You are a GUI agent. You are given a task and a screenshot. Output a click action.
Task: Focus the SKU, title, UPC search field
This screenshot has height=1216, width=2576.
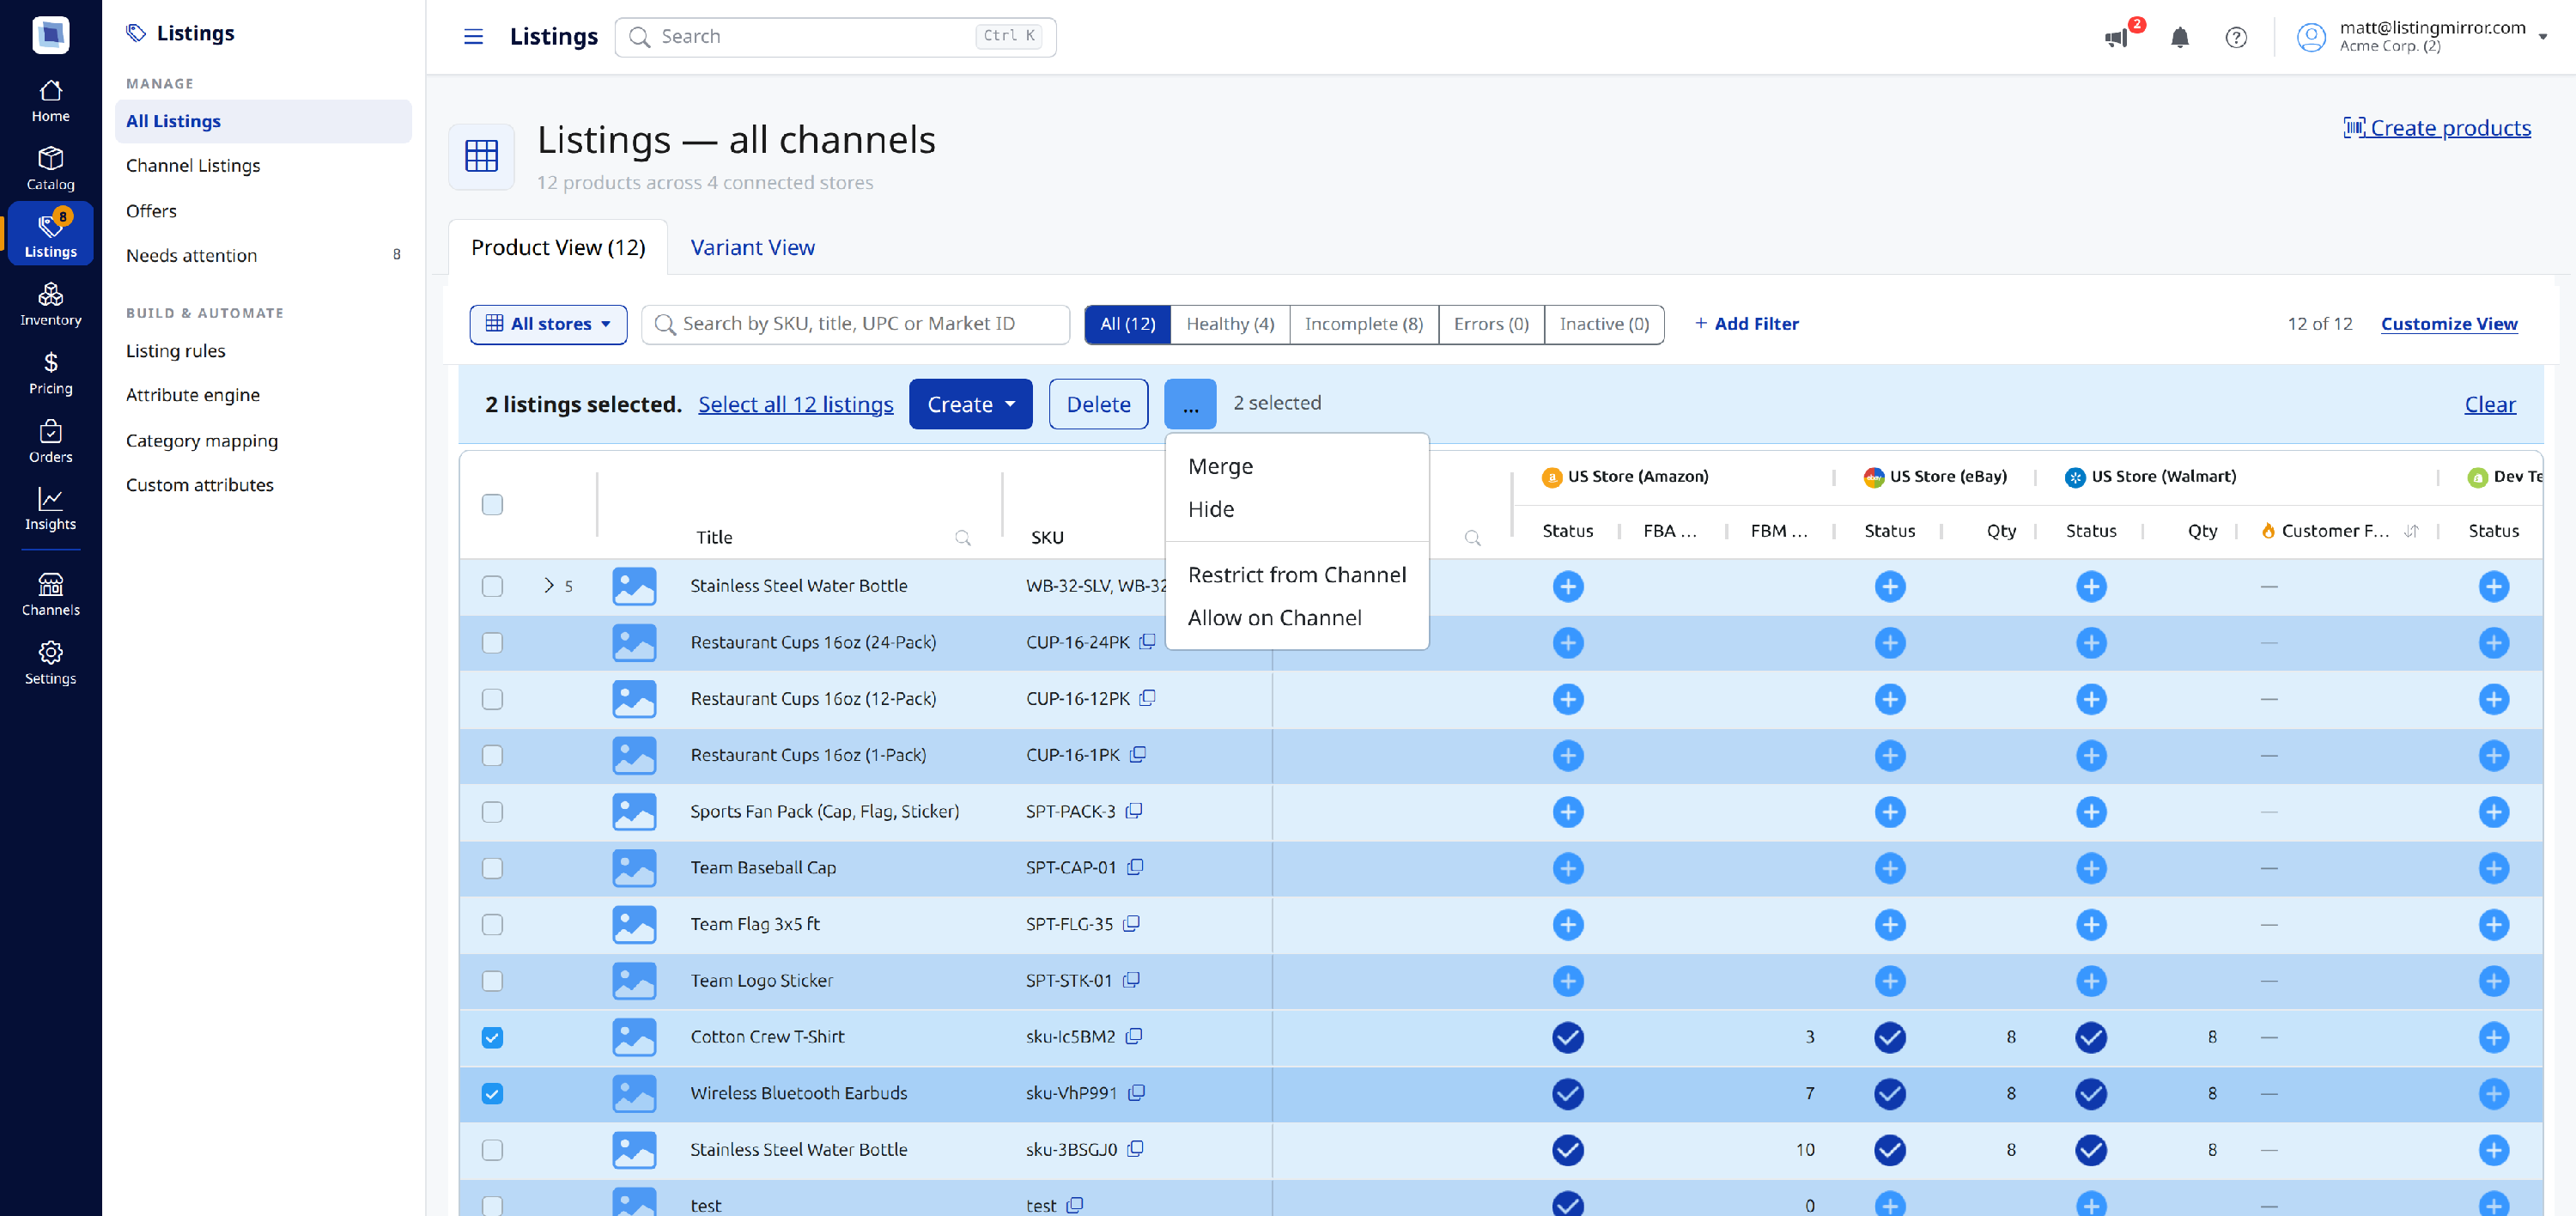pos(855,324)
